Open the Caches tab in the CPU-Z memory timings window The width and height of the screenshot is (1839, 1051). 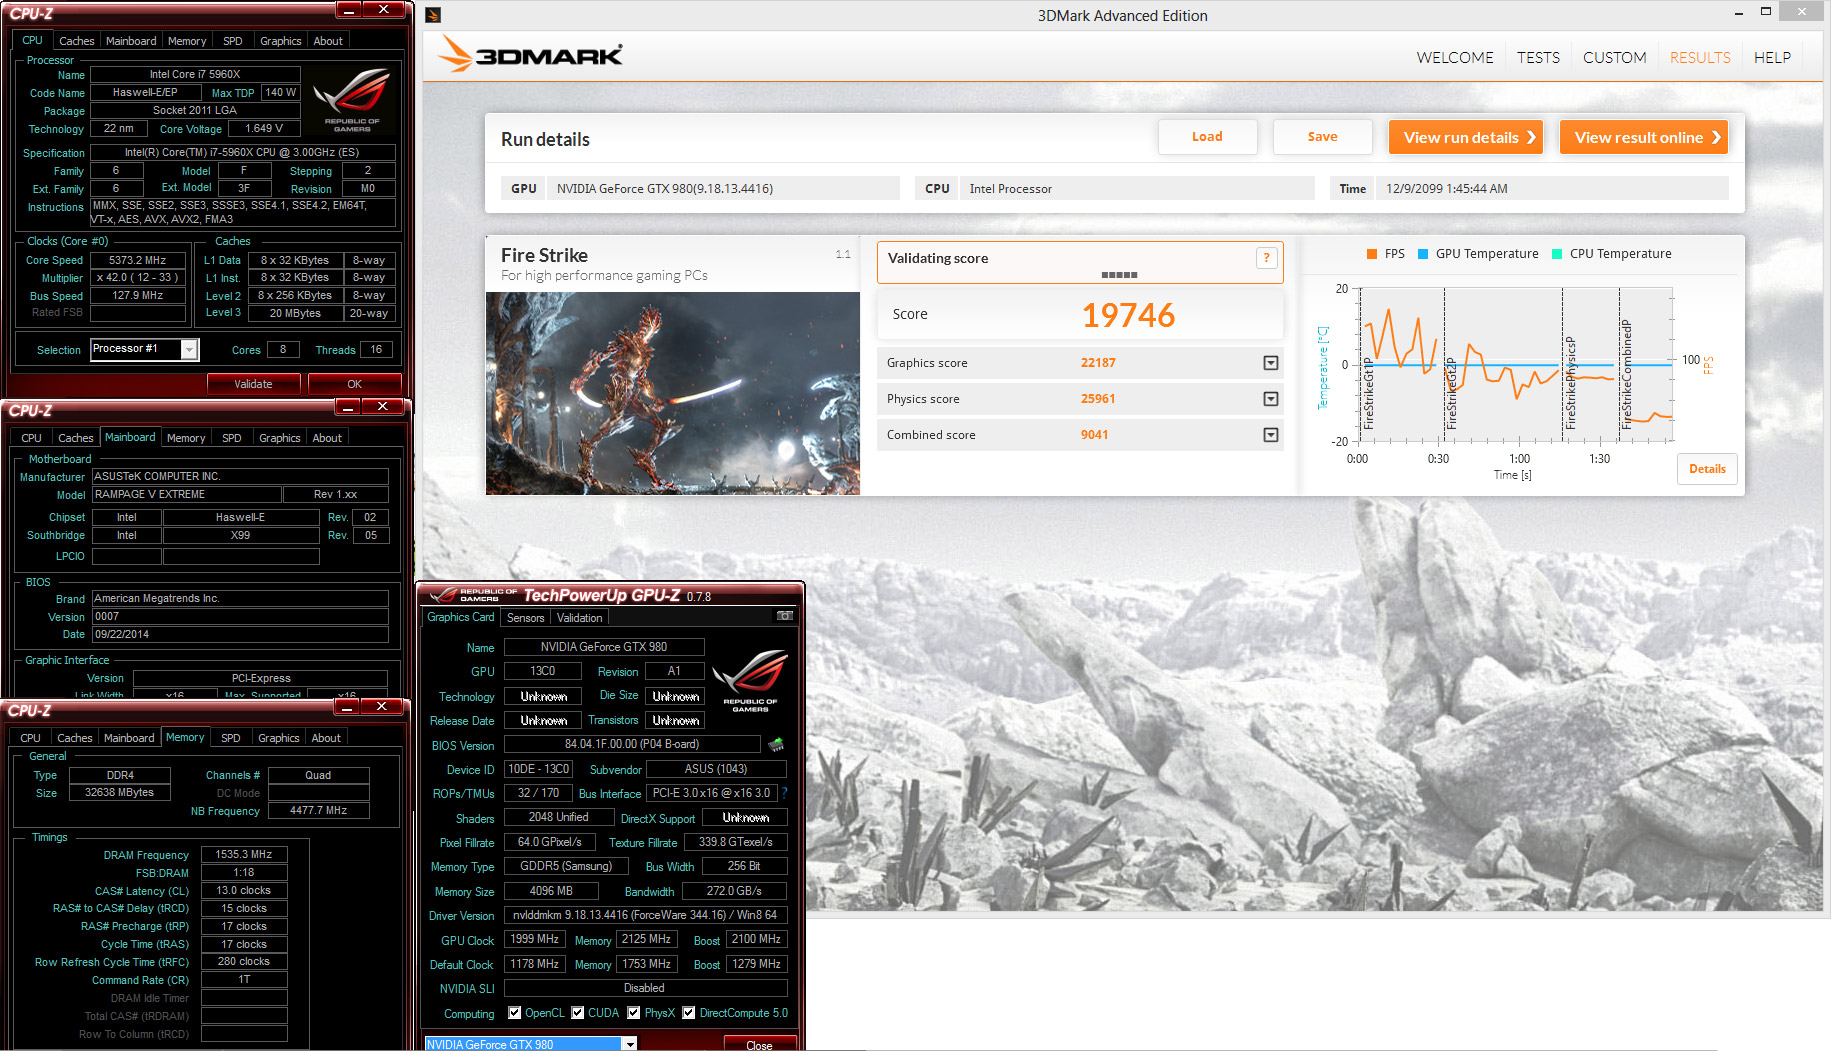75,738
